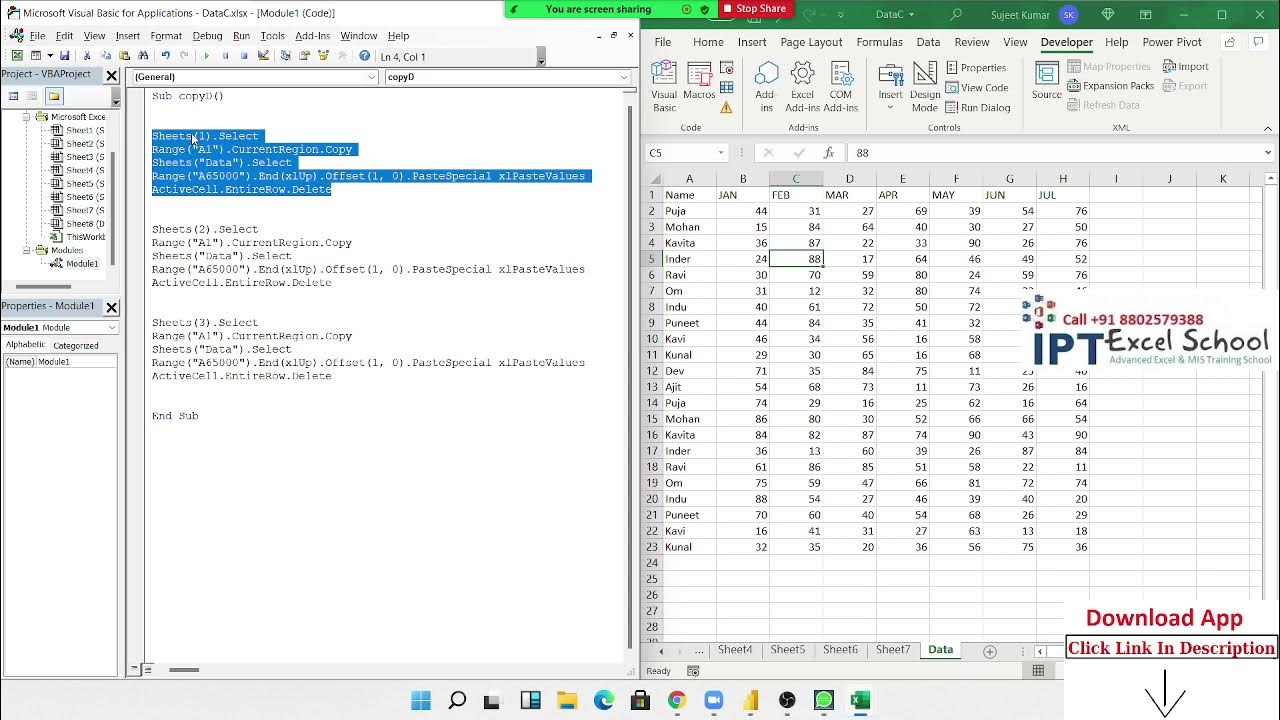Click the Reset stop icon in VBA toolbar
1280x720 pixels.
244,56
